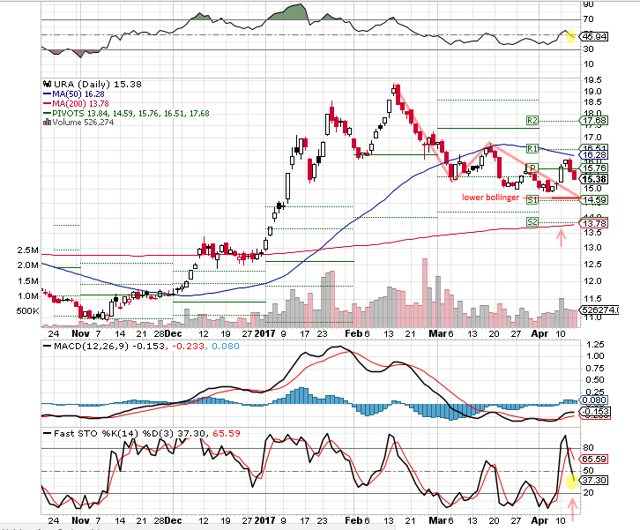The width and height of the screenshot is (640, 530).
Task: Click the 13.5 price axis label
Action: tap(592, 233)
